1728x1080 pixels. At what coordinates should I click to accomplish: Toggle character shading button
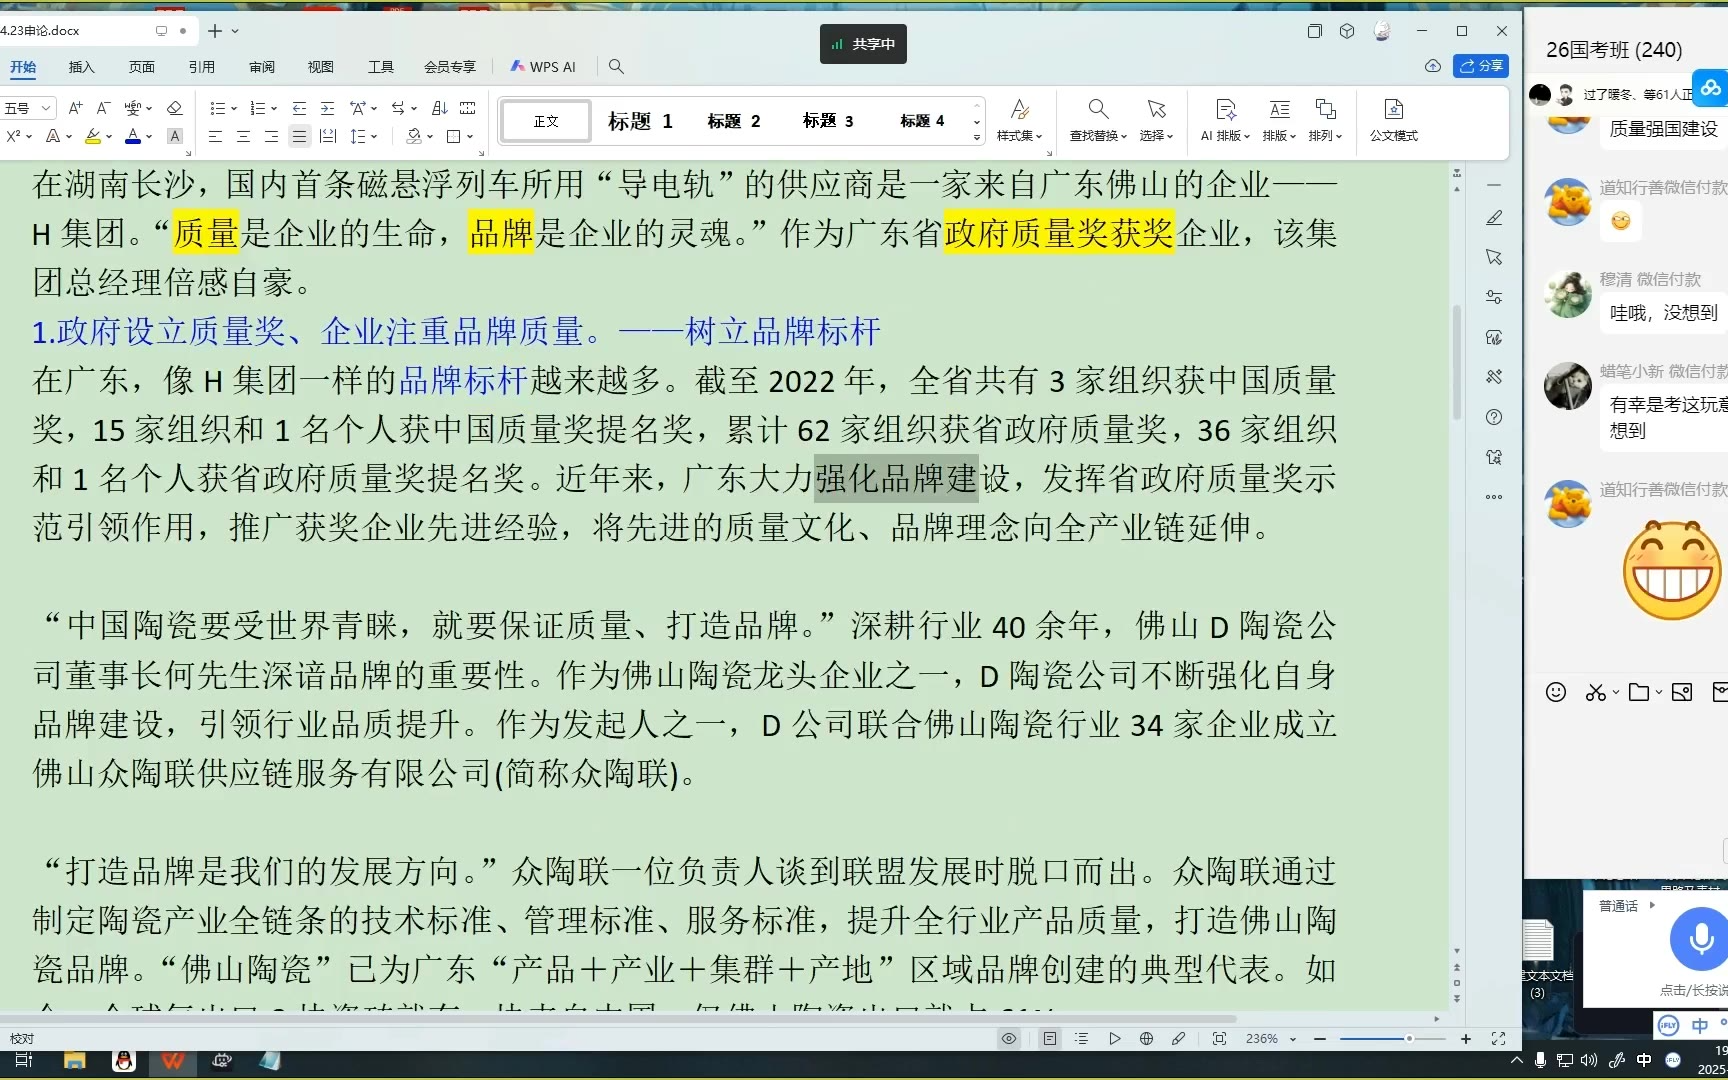(x=175, y=136)
